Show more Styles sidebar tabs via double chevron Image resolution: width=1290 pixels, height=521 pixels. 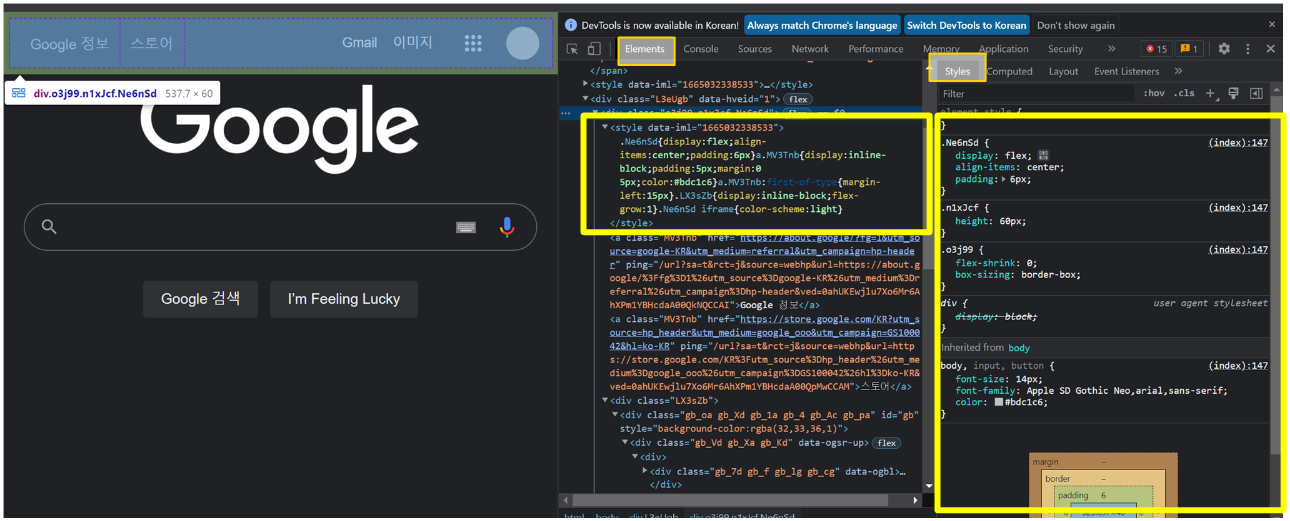[x=1178, y=71]
